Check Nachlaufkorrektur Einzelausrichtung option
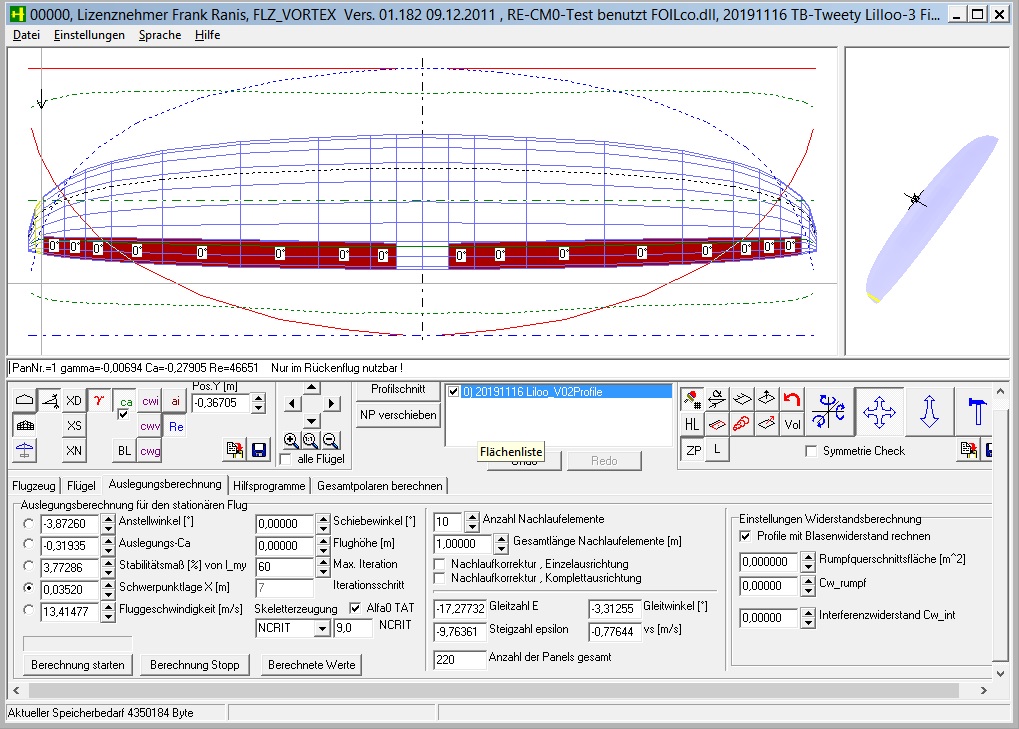The image size is (1019, 729). [441, 564]
